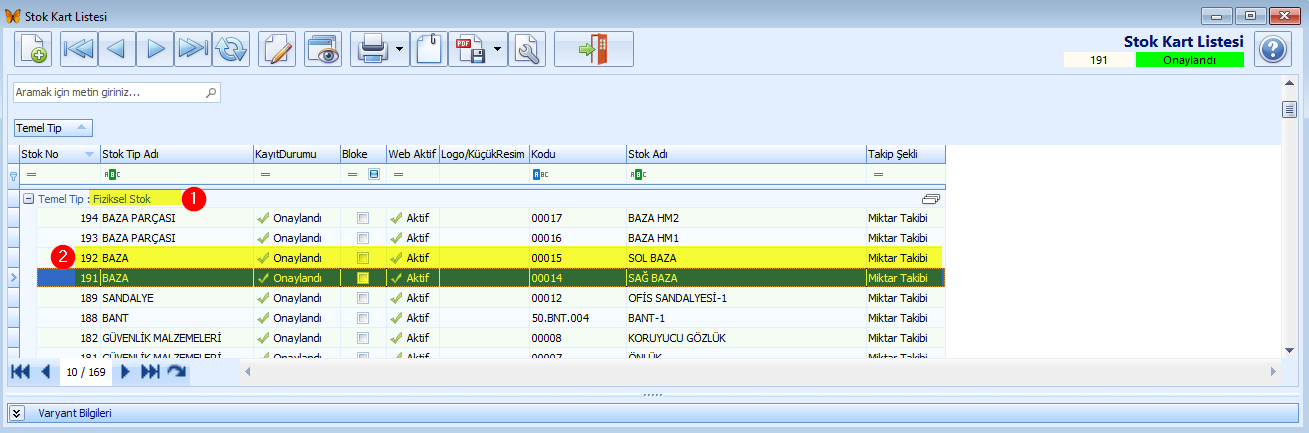Click the green Onaylandı status indicator
The width and height of the screenshot is (1309, 433).
(1189, 59)
